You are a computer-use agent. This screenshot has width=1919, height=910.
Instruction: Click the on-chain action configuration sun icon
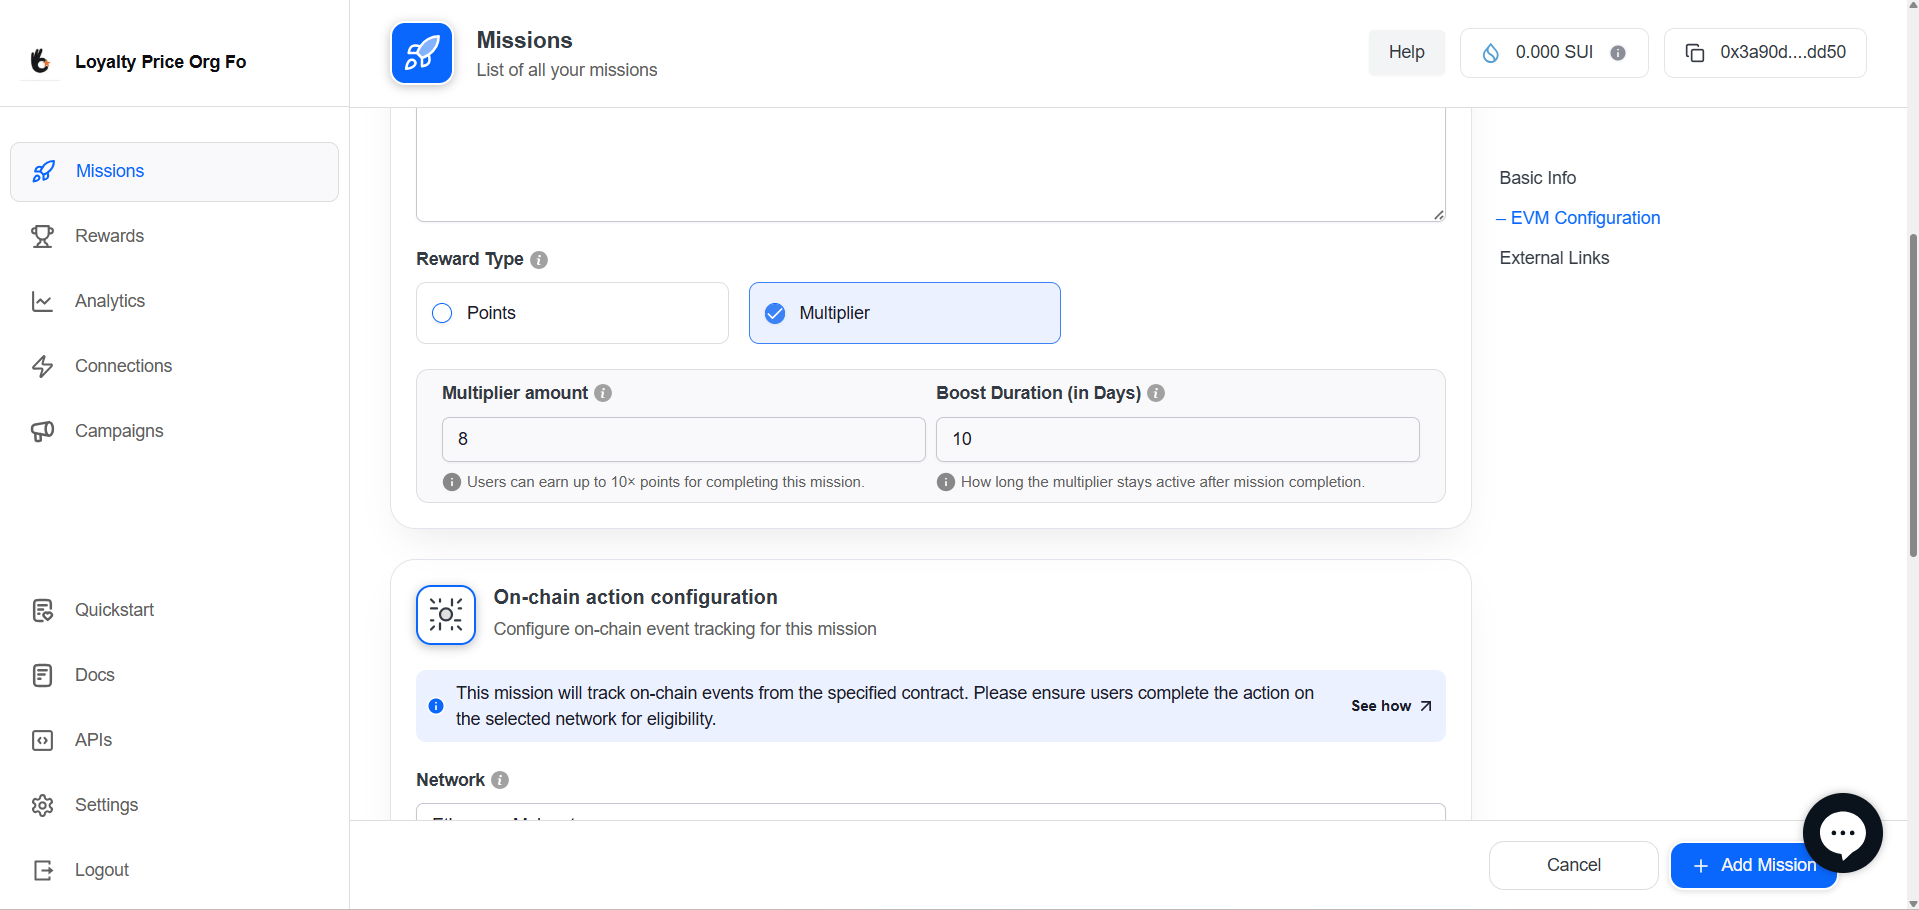pyautogui.click(x=446, y=615)
